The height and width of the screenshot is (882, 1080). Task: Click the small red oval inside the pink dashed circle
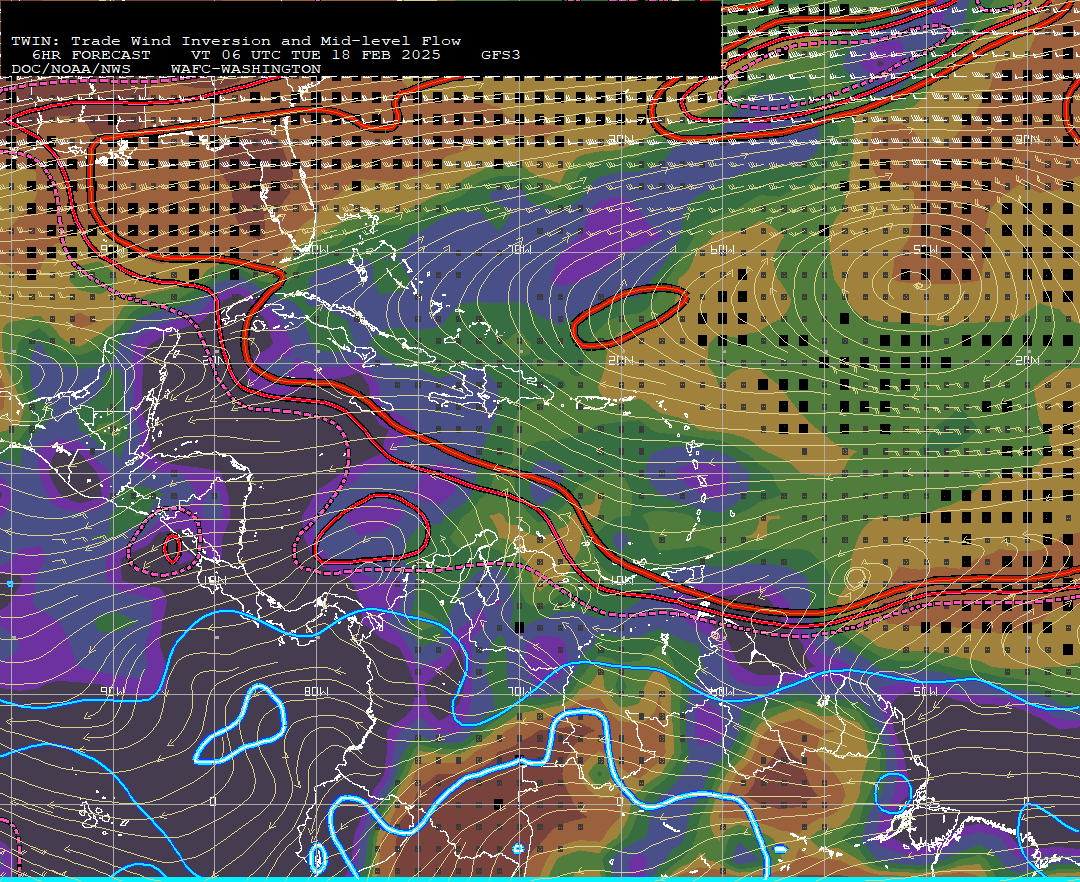[172, 549]
